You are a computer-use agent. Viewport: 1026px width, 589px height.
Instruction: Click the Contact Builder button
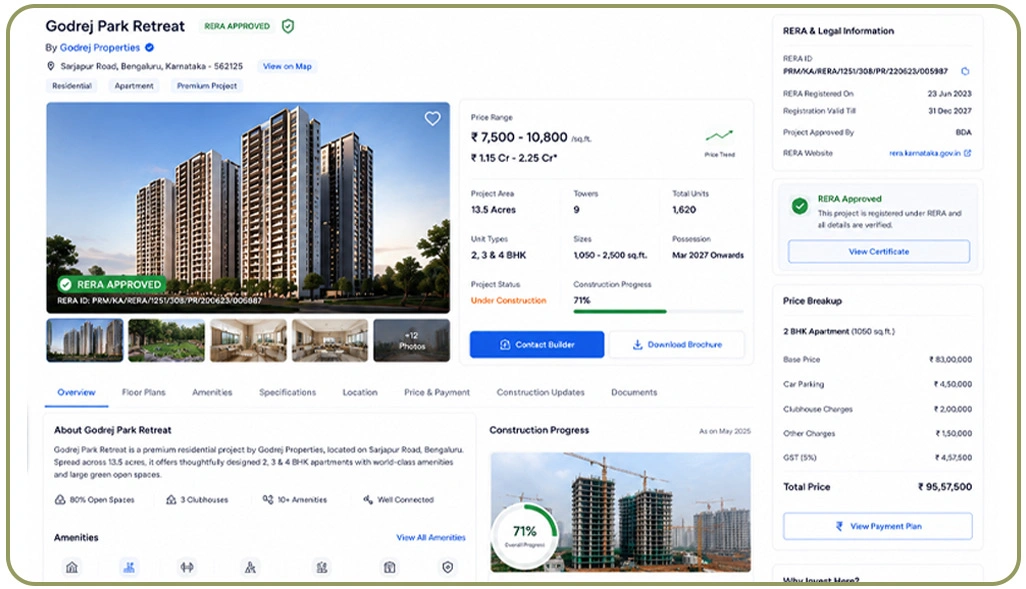point(537,344)
